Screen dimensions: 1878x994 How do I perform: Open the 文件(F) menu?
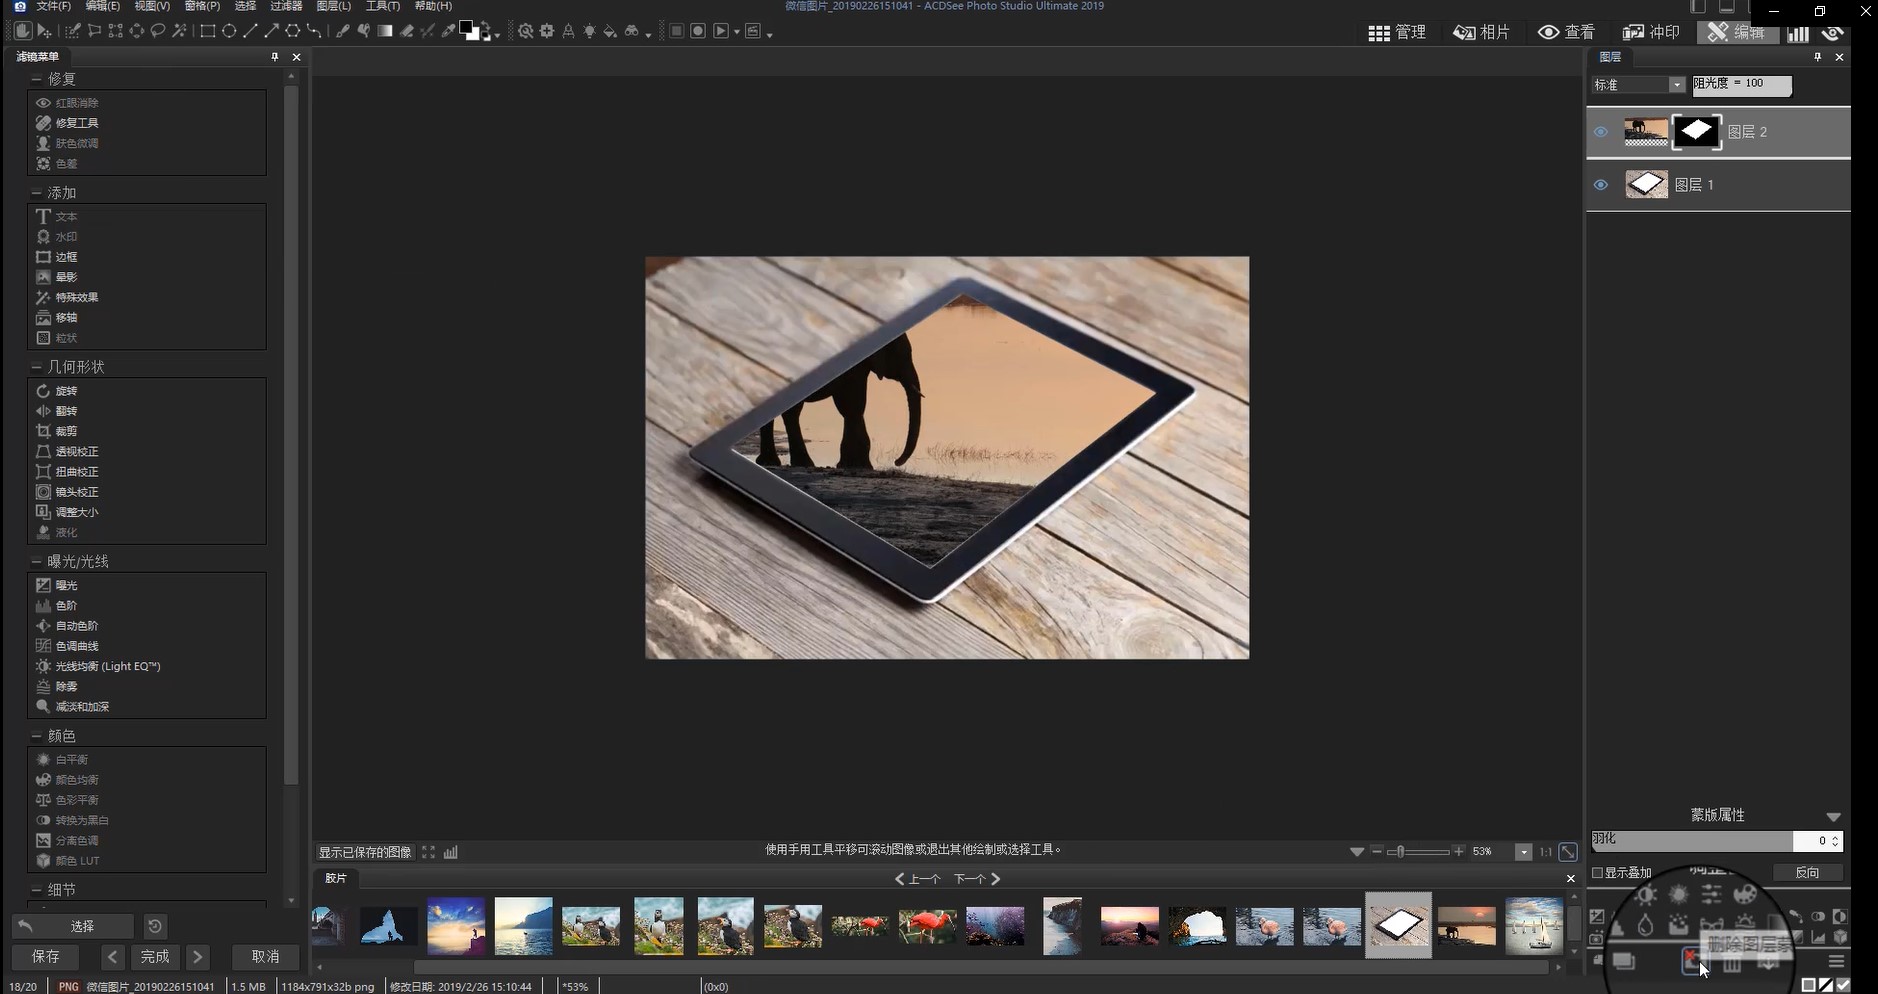(53, 6)
